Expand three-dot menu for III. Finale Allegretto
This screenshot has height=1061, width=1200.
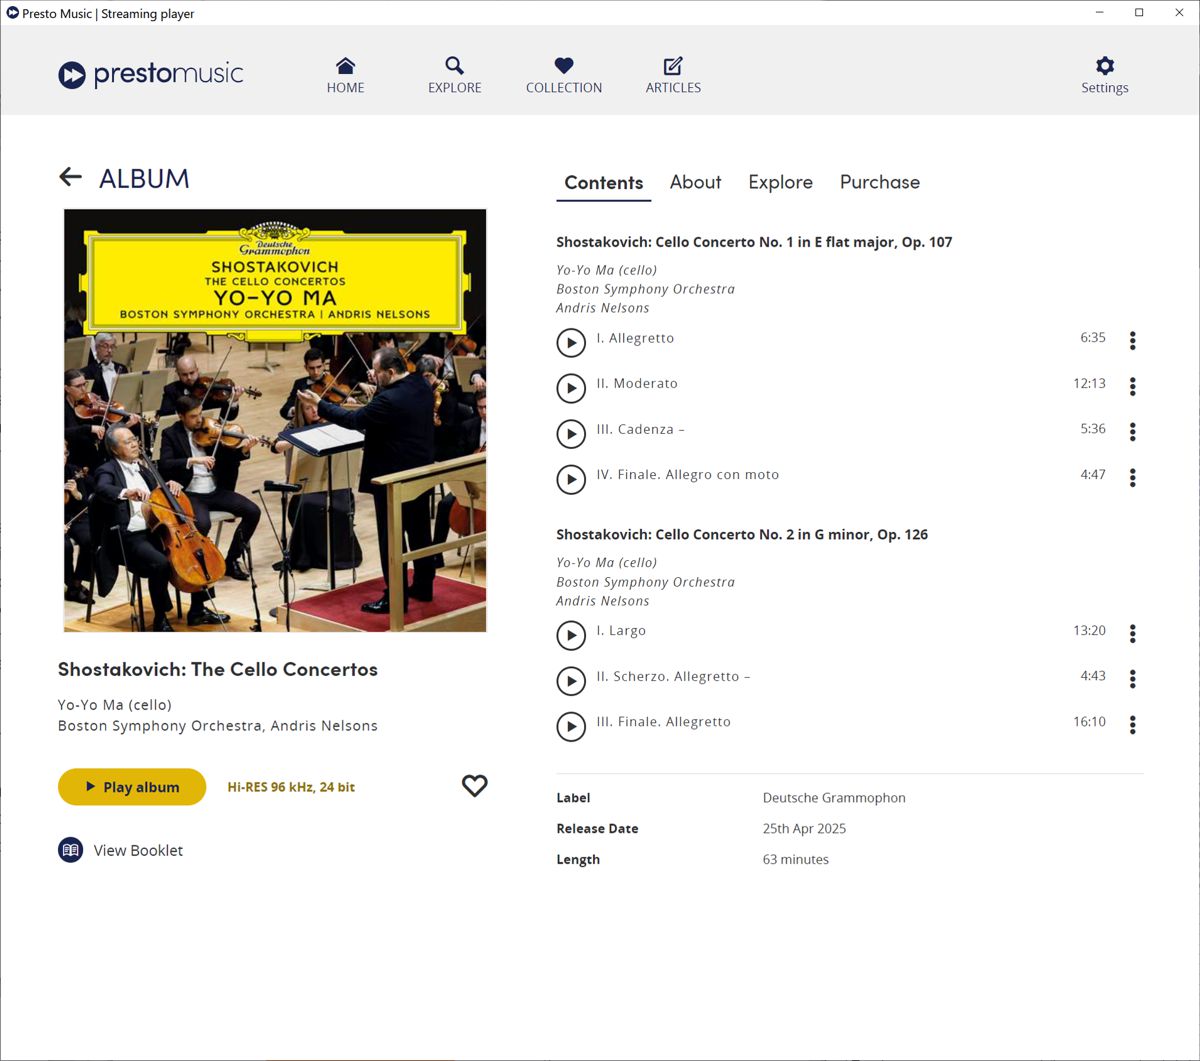[x=1132, y=725]
